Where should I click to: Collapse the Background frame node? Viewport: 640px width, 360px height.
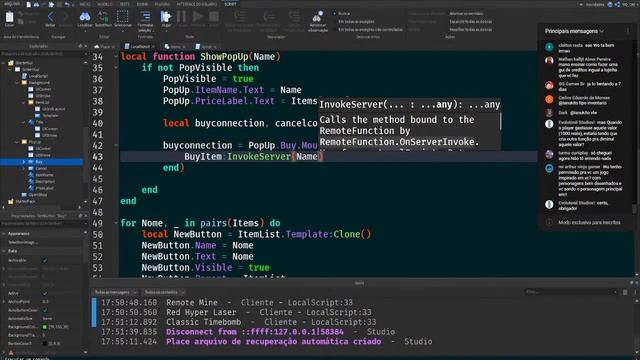17,82
